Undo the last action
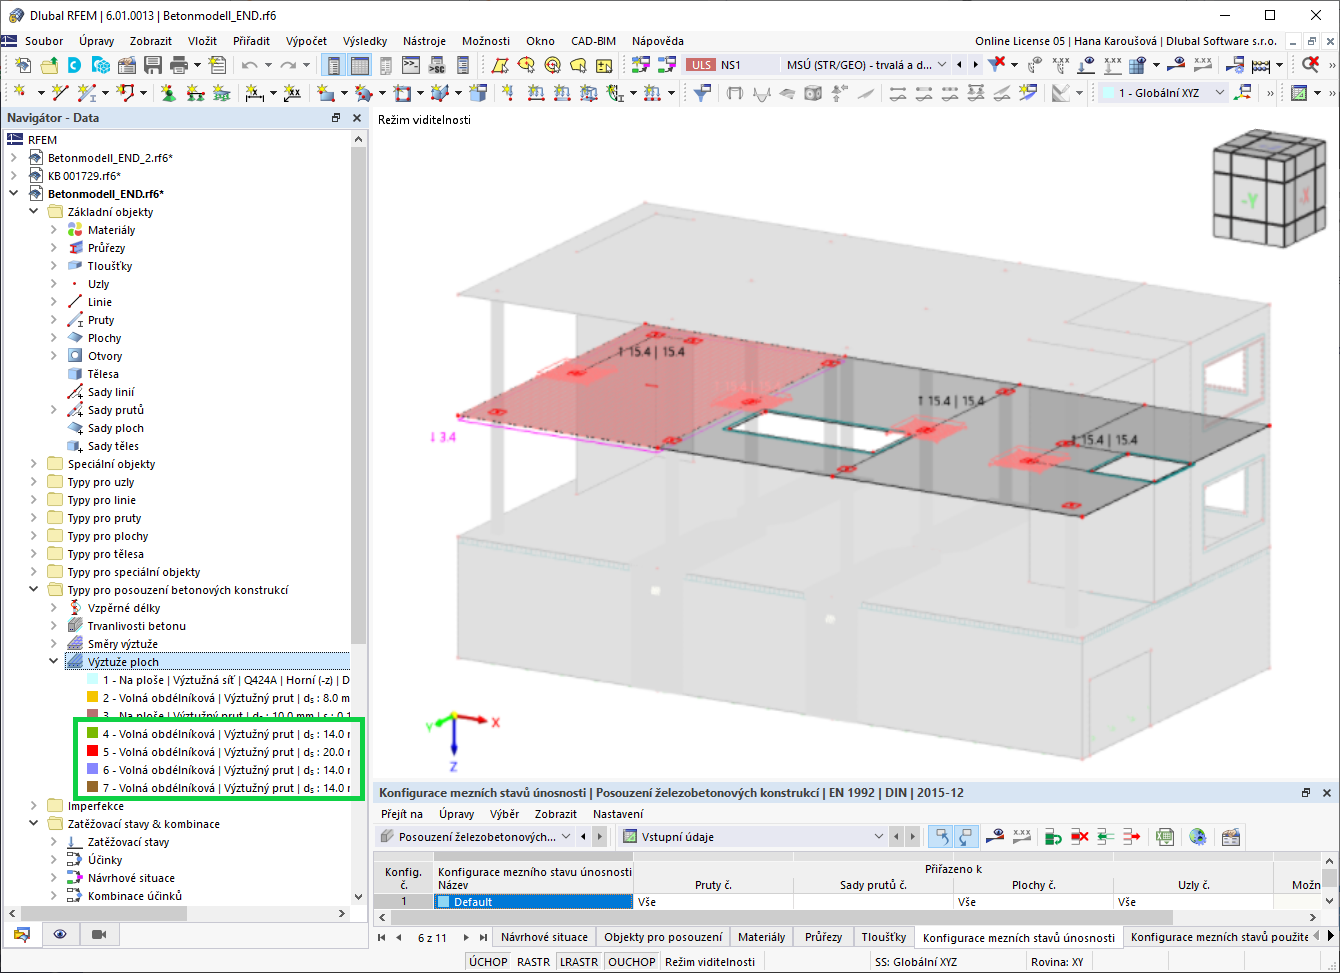Viewport: 1340px width, 973px height. click(x=249, y=65)
